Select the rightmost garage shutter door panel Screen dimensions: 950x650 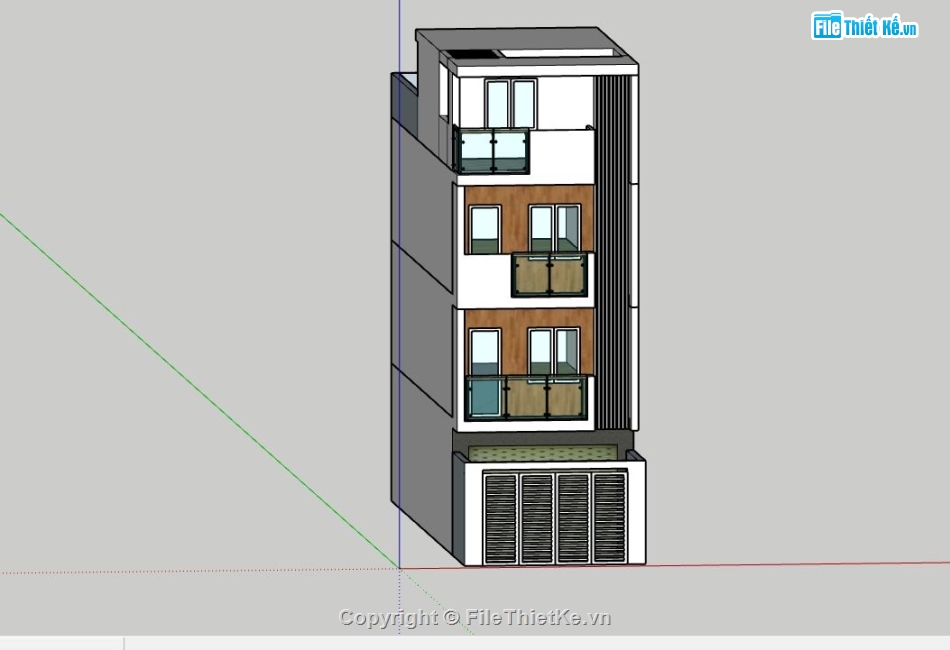[610, 518]
